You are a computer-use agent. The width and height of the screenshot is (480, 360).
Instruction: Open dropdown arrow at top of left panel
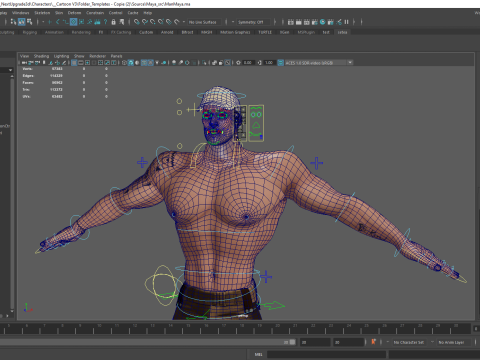10,70
